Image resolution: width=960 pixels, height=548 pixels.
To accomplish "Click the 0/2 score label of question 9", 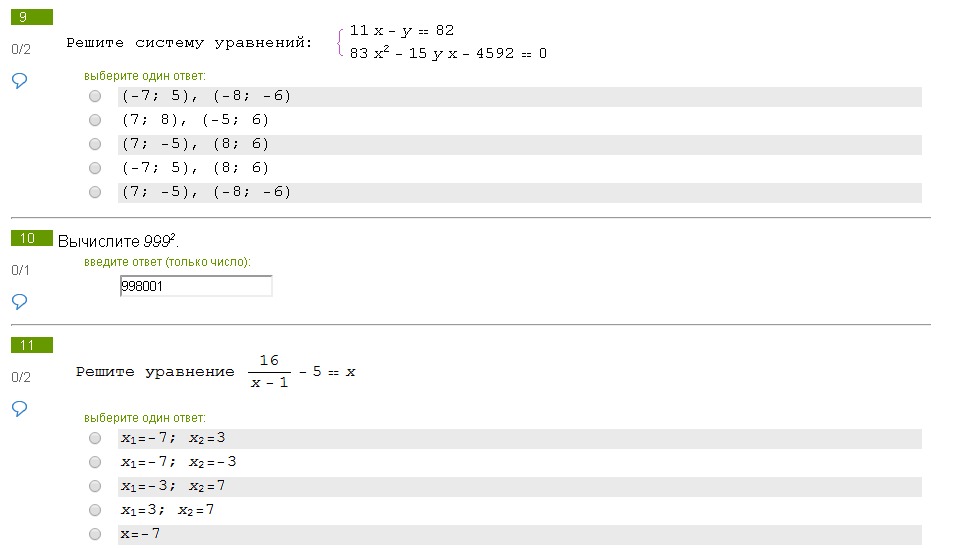I will point(21,49).
